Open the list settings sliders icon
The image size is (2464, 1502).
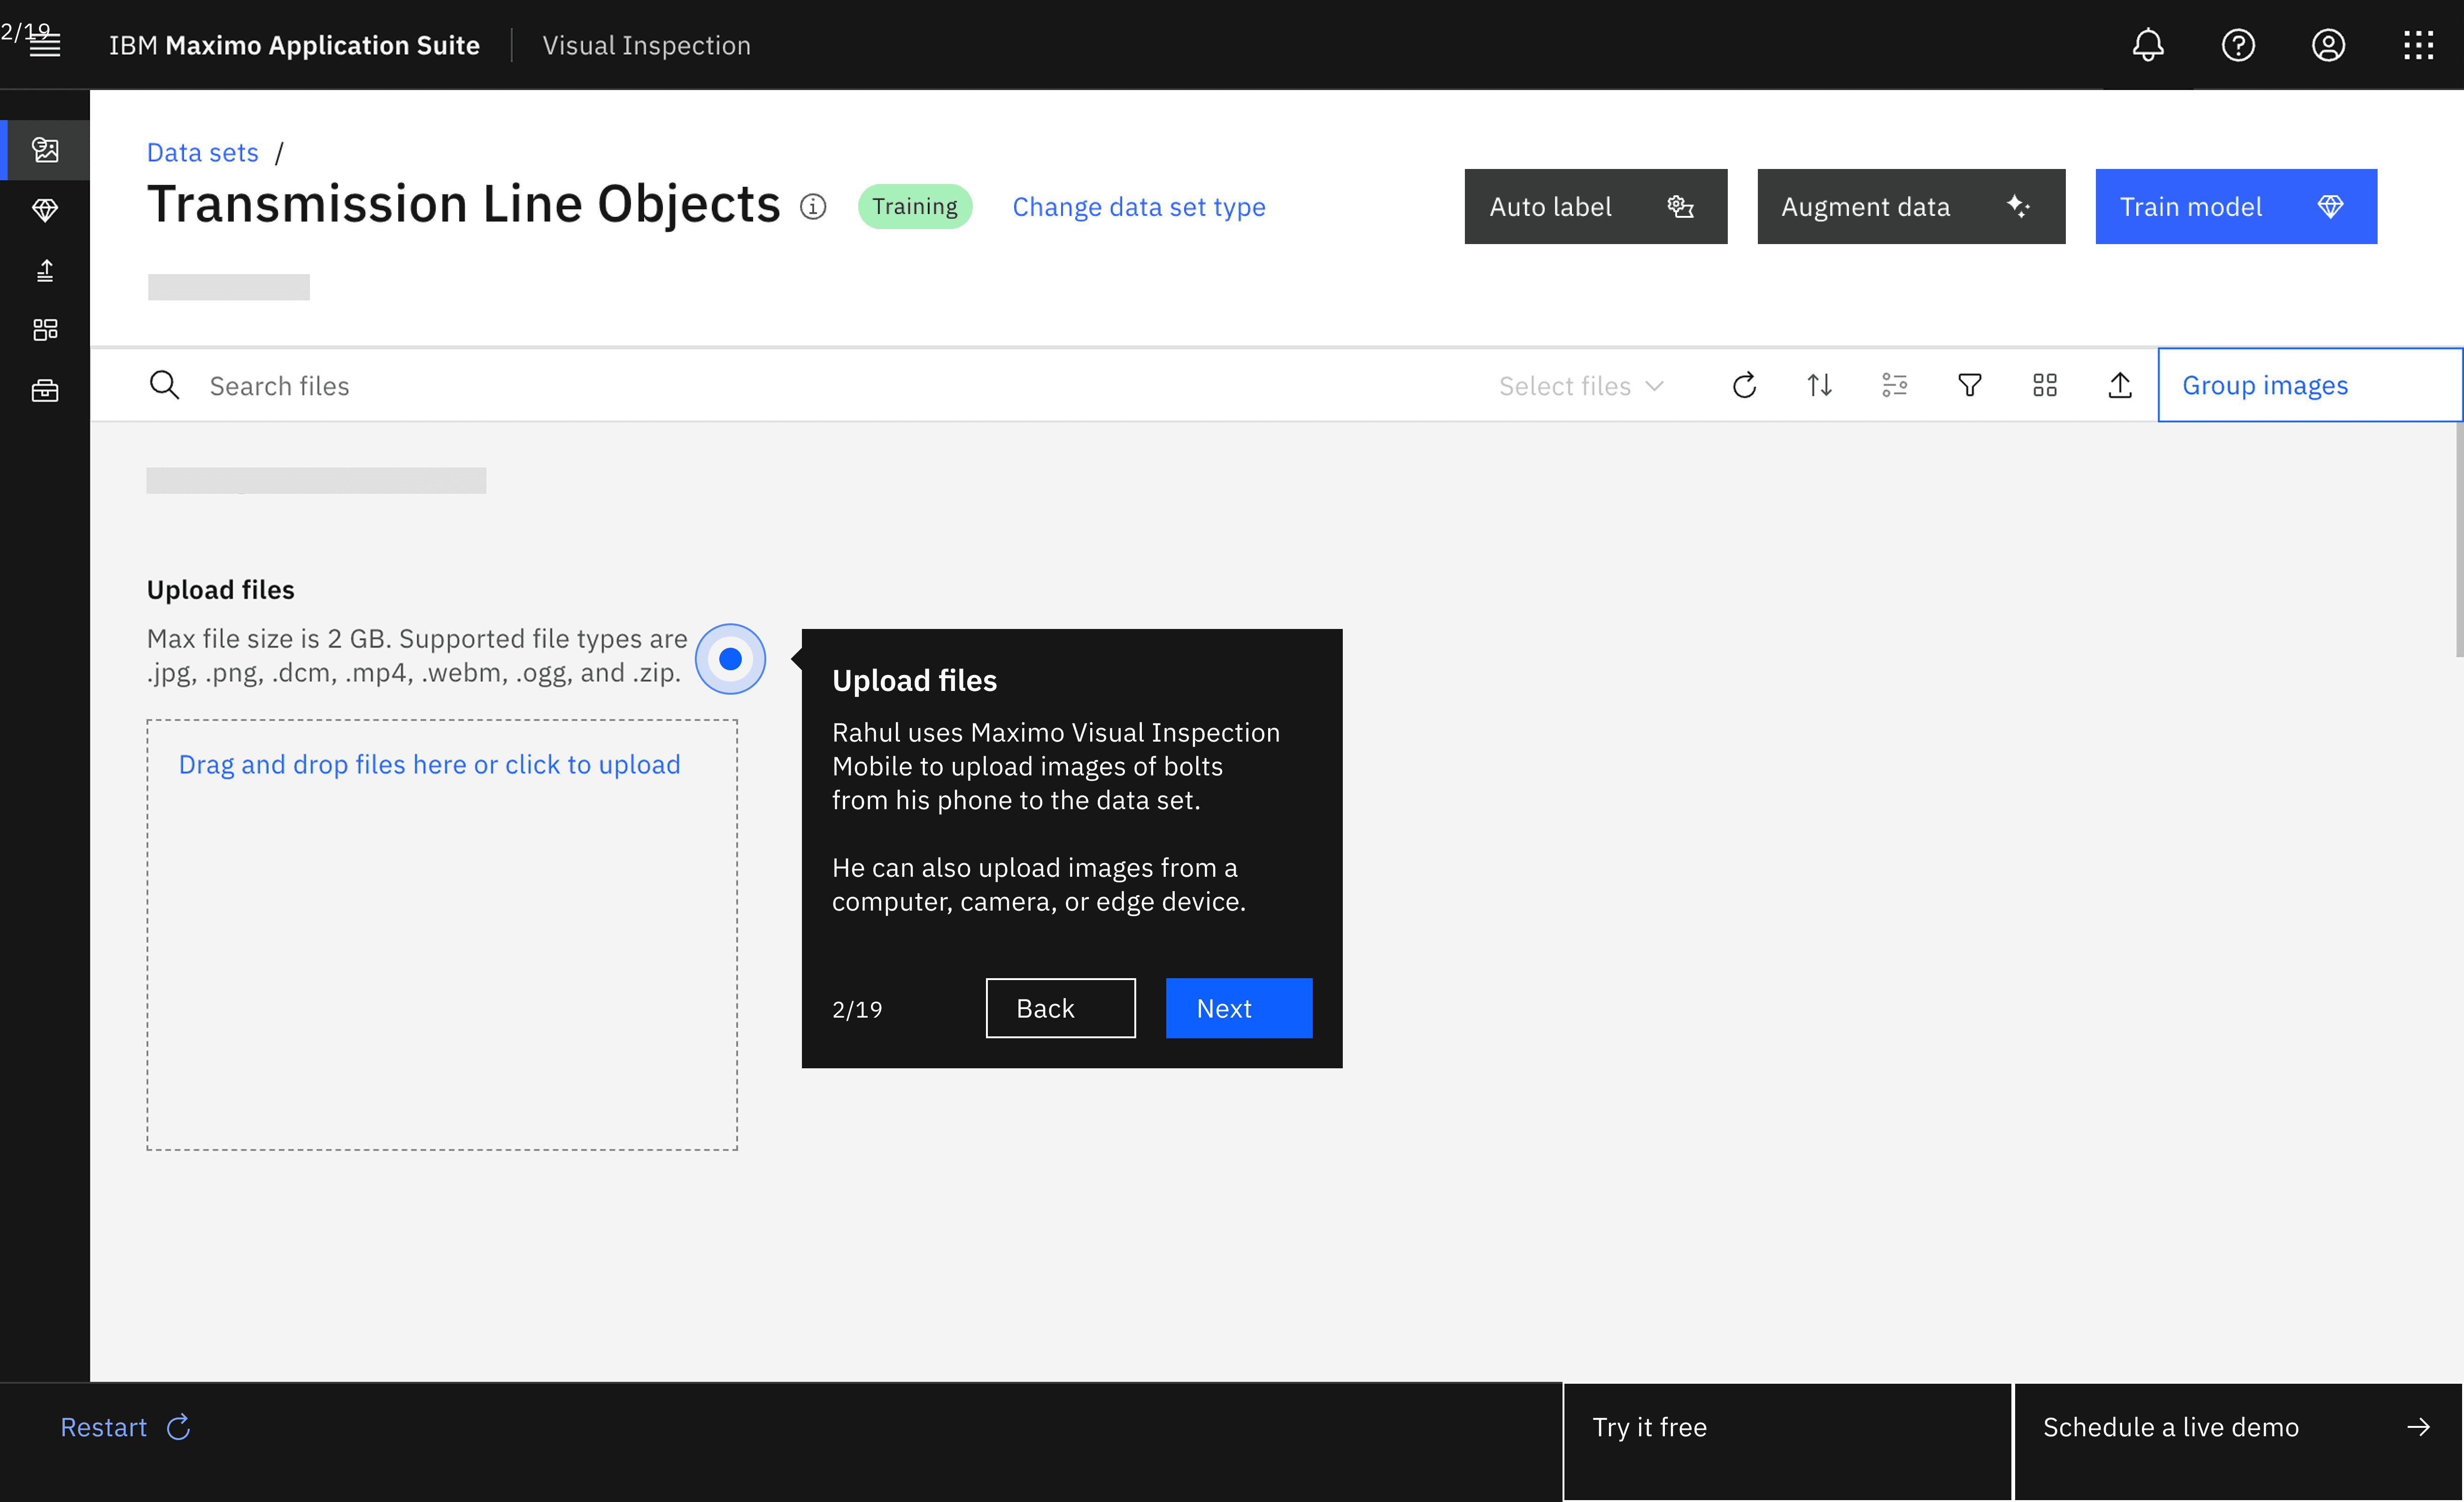[x=1894, y=385]
